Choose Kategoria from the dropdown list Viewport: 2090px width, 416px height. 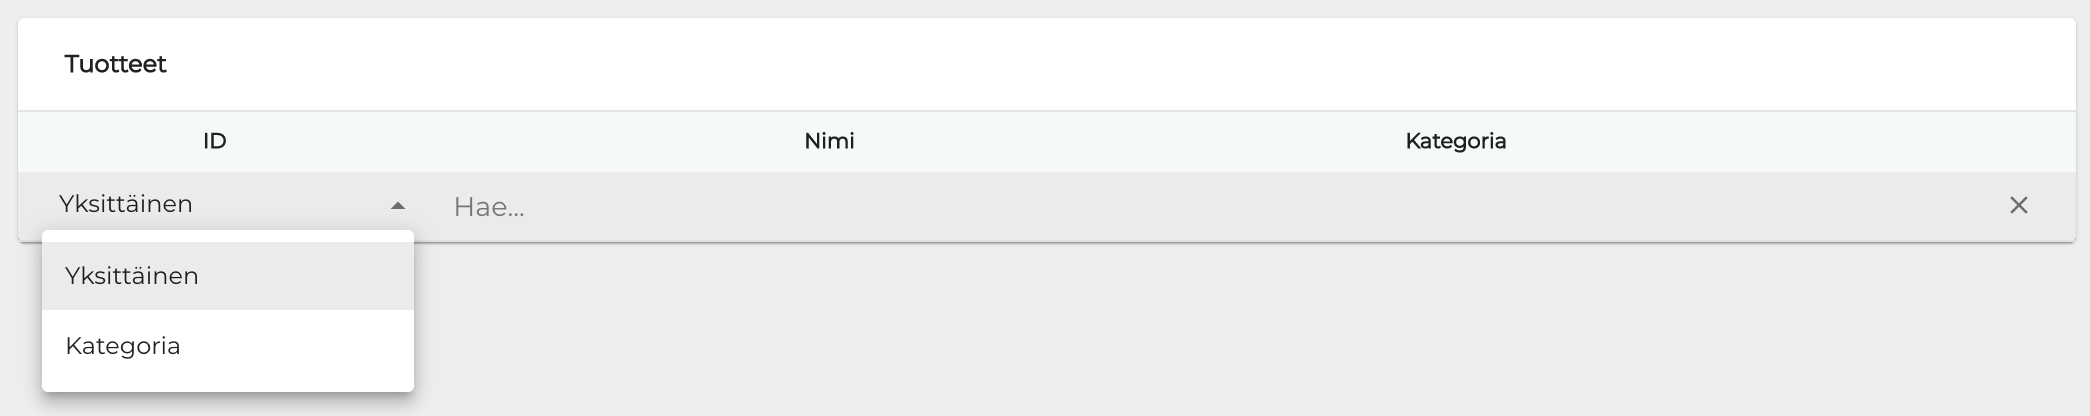(123, 346)
